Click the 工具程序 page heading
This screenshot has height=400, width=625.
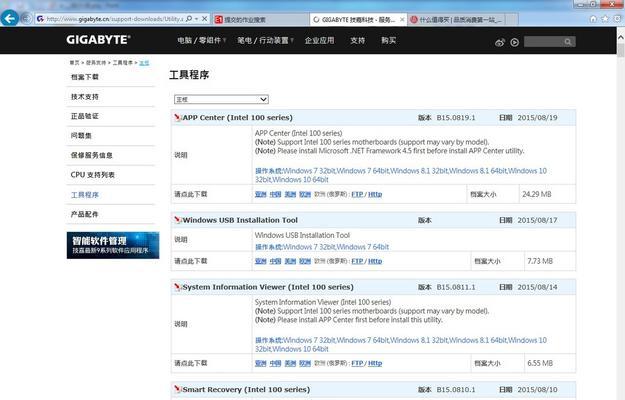[189, 75]
